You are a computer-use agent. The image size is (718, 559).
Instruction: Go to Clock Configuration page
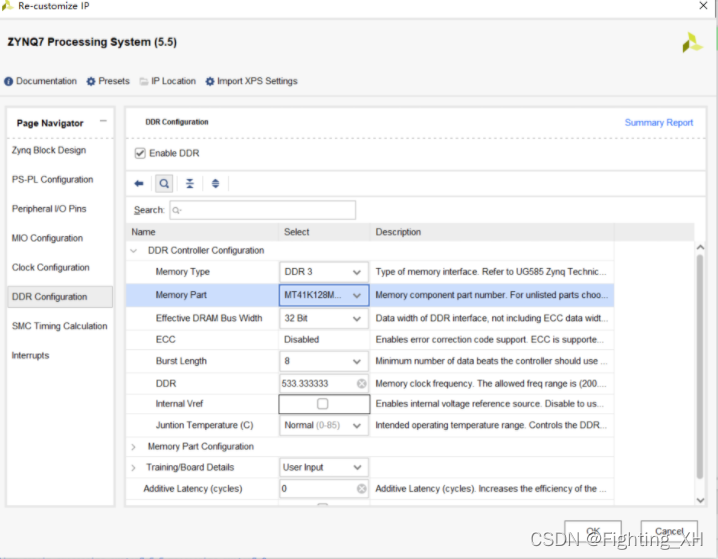(50, 267)
